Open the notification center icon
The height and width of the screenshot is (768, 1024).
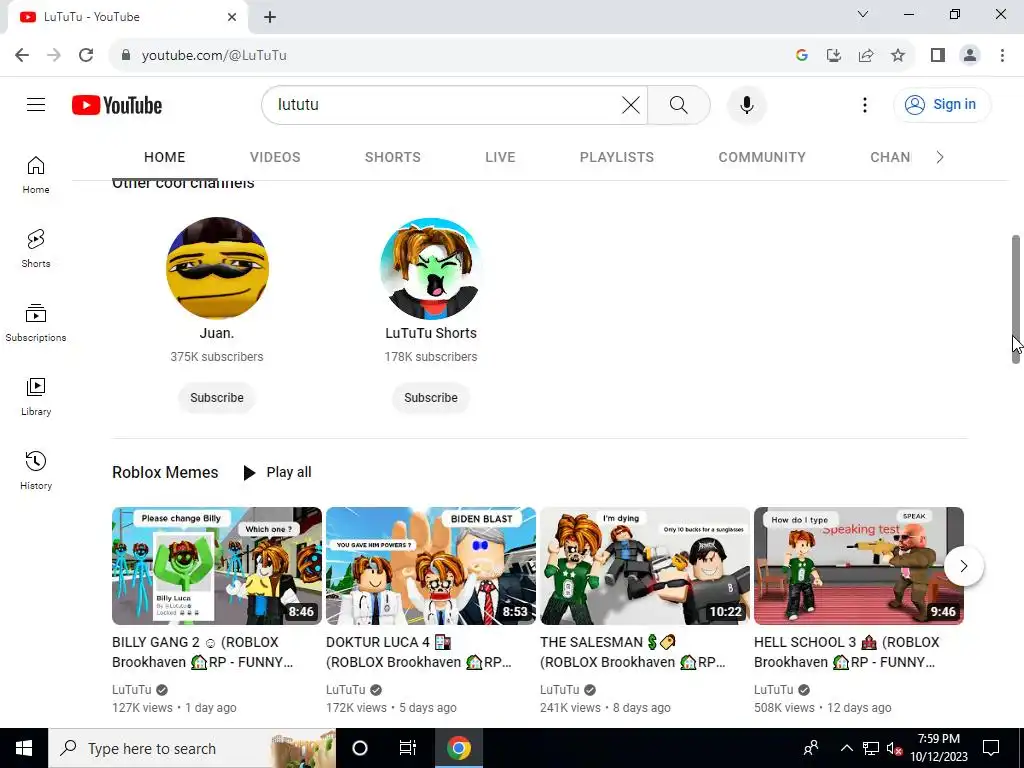tap(991, 748)
